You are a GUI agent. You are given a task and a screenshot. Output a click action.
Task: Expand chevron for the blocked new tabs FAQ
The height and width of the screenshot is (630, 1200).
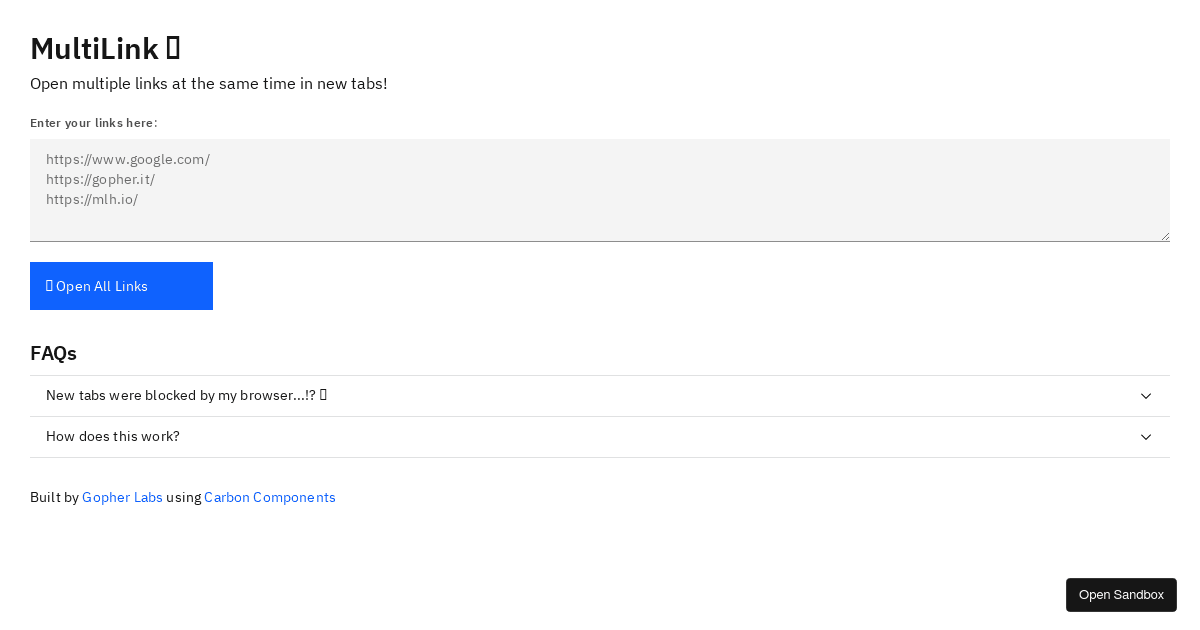point(1146,396)
